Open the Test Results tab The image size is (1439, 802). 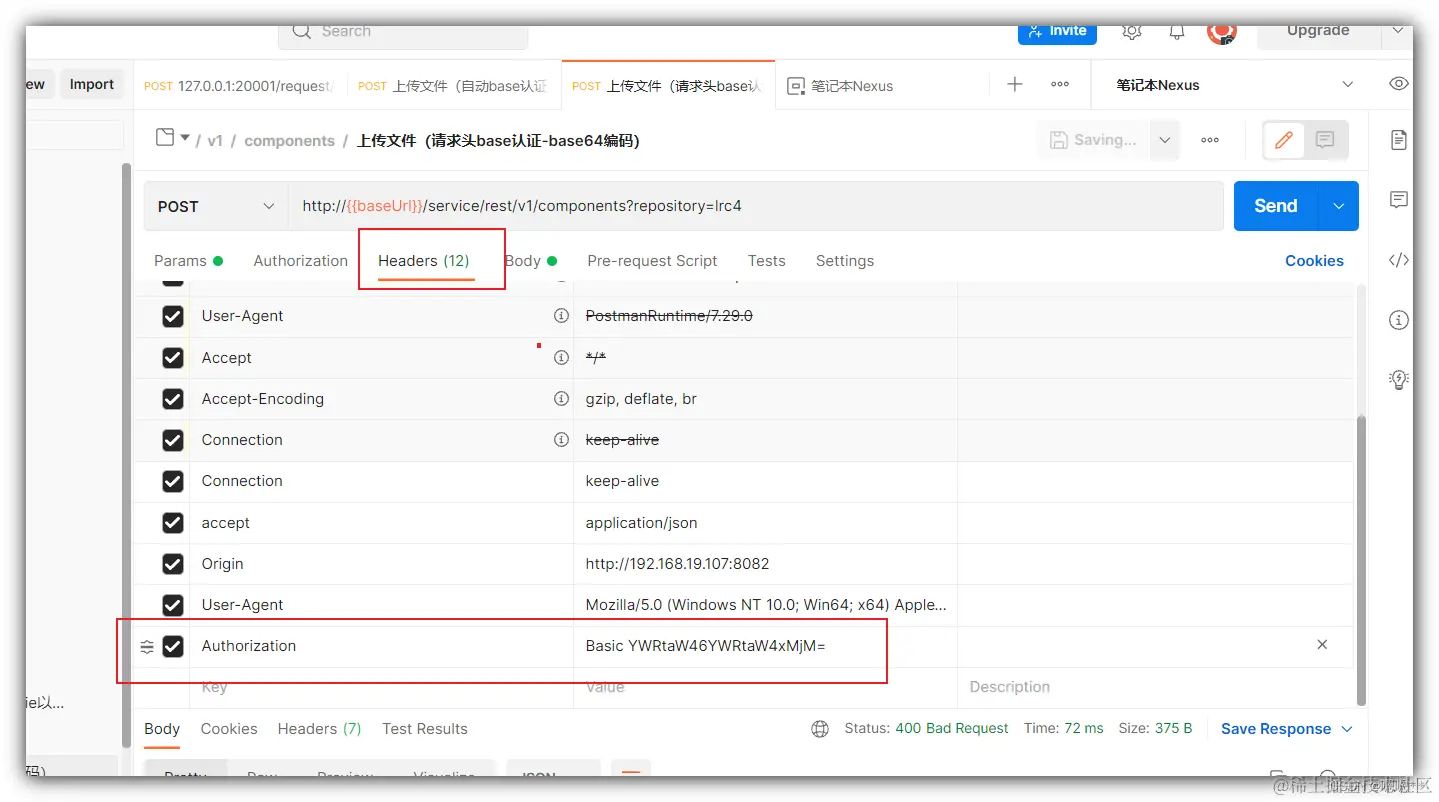[425, 729]
